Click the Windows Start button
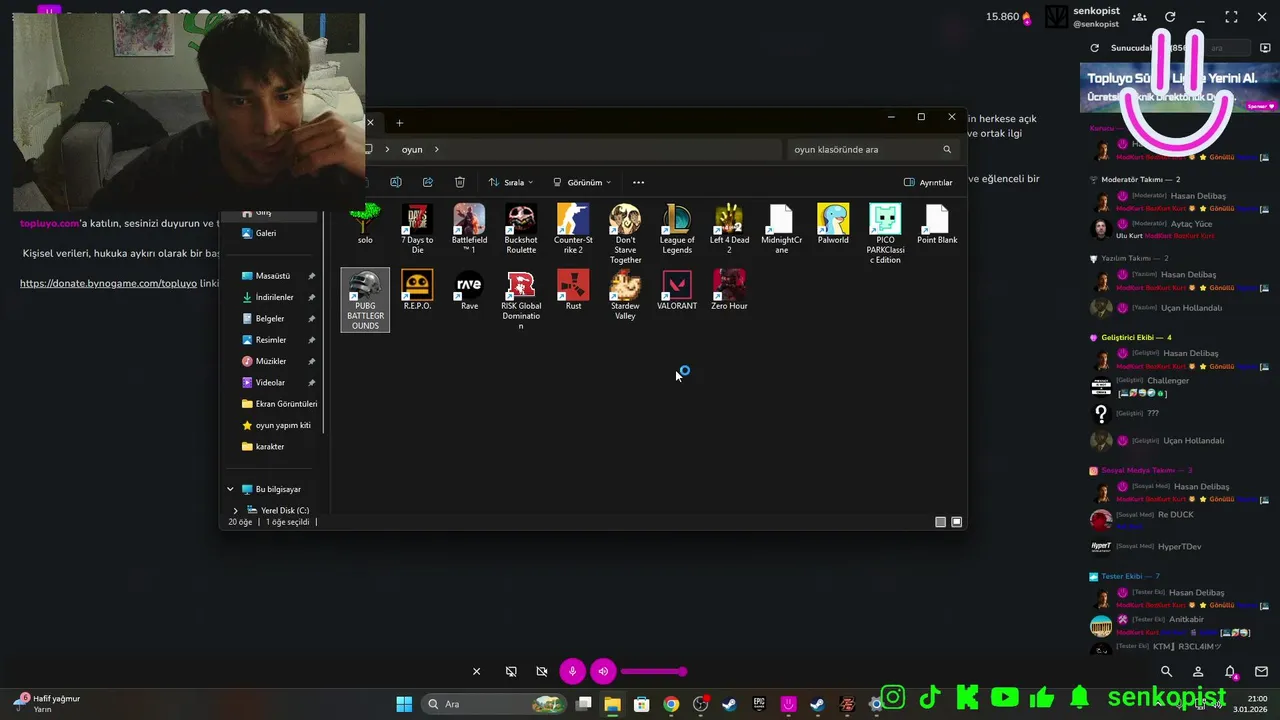 (x=404, y=704)
